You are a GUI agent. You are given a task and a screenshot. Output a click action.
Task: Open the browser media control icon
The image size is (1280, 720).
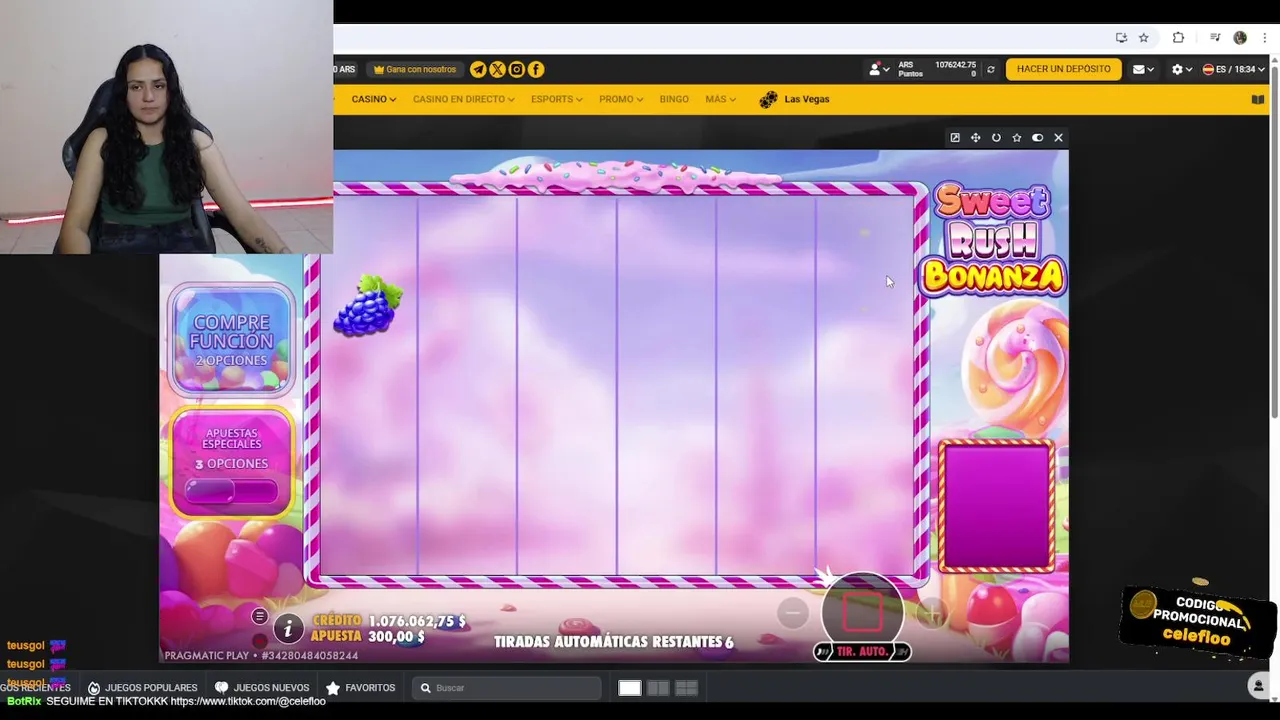pyautogui.click(x=1215, y=38)
